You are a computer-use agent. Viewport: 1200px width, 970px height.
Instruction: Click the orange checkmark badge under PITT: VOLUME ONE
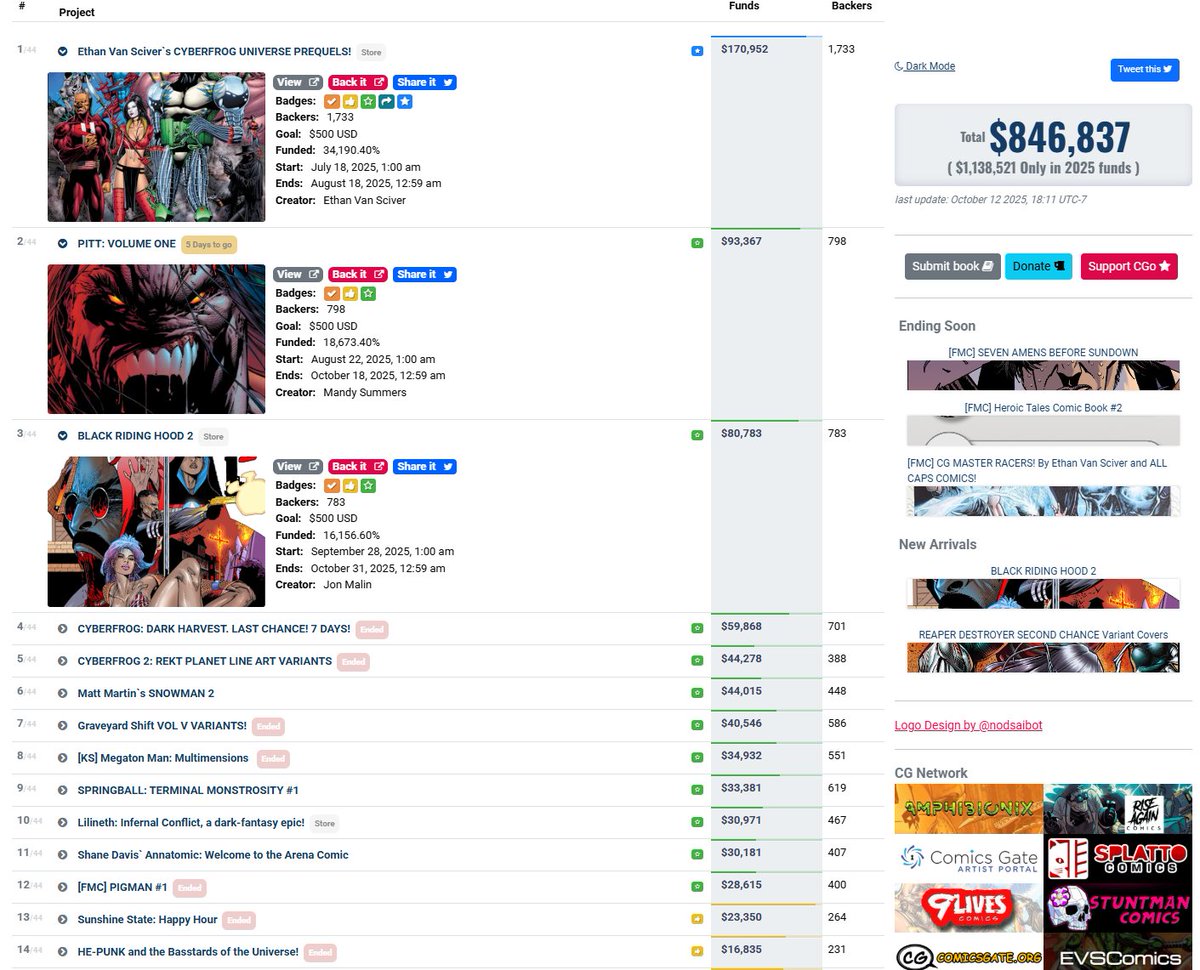click(x=332, y=293)
